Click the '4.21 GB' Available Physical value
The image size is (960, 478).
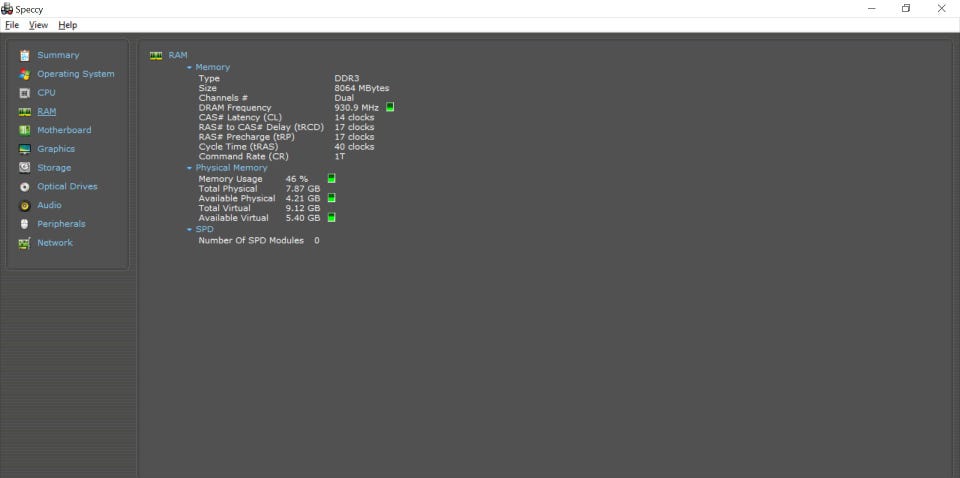[x=302, y=198]
